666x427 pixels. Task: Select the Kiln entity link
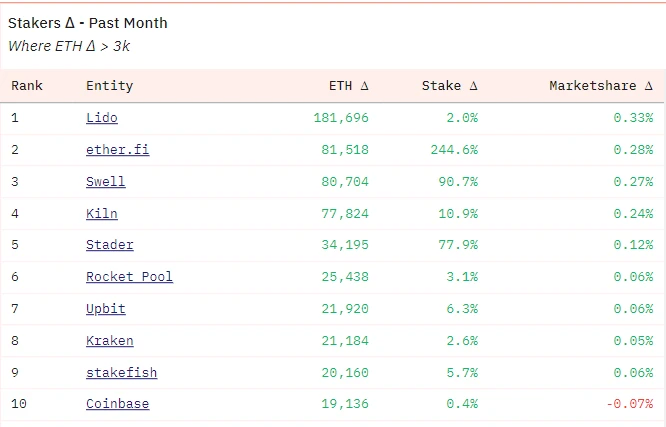(x=101, y=213)
